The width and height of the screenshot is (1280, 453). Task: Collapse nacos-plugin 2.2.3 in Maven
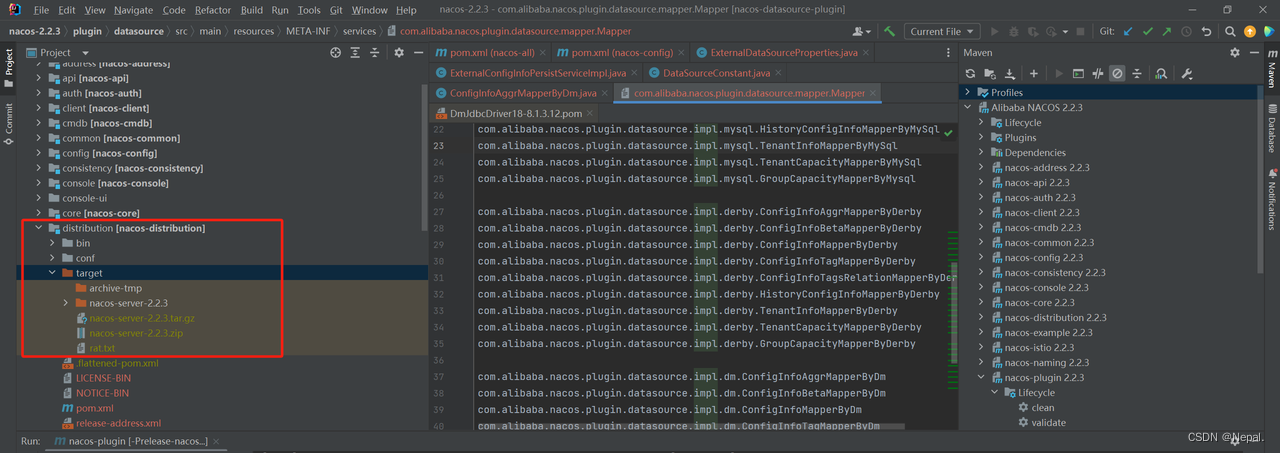(982, 378)
